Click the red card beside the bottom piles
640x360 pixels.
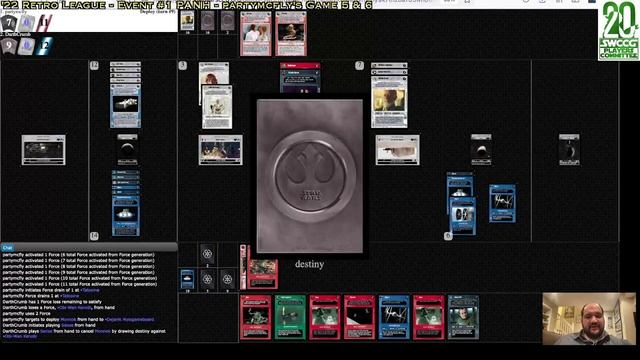(x=262, y=274)
